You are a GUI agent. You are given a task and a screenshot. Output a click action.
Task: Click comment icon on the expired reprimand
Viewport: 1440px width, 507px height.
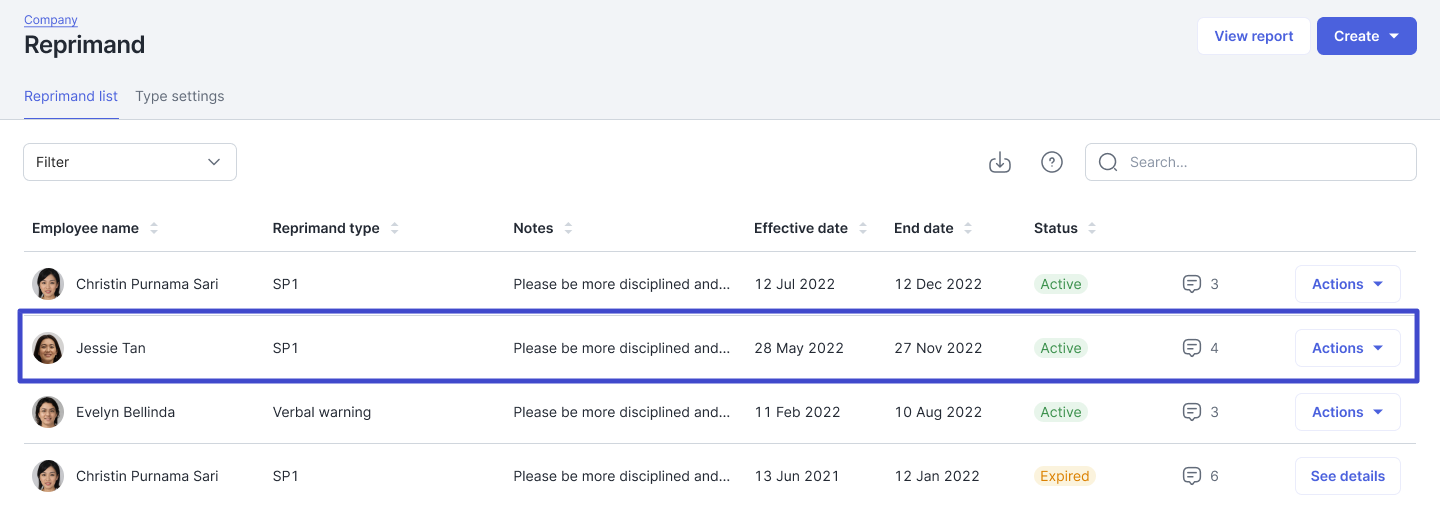[x=1191, y=476]
